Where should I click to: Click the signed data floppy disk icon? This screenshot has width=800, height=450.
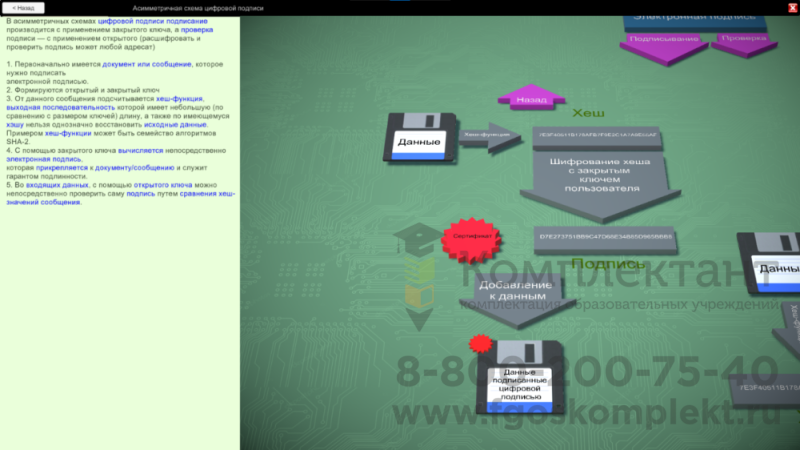pos(520,380)
